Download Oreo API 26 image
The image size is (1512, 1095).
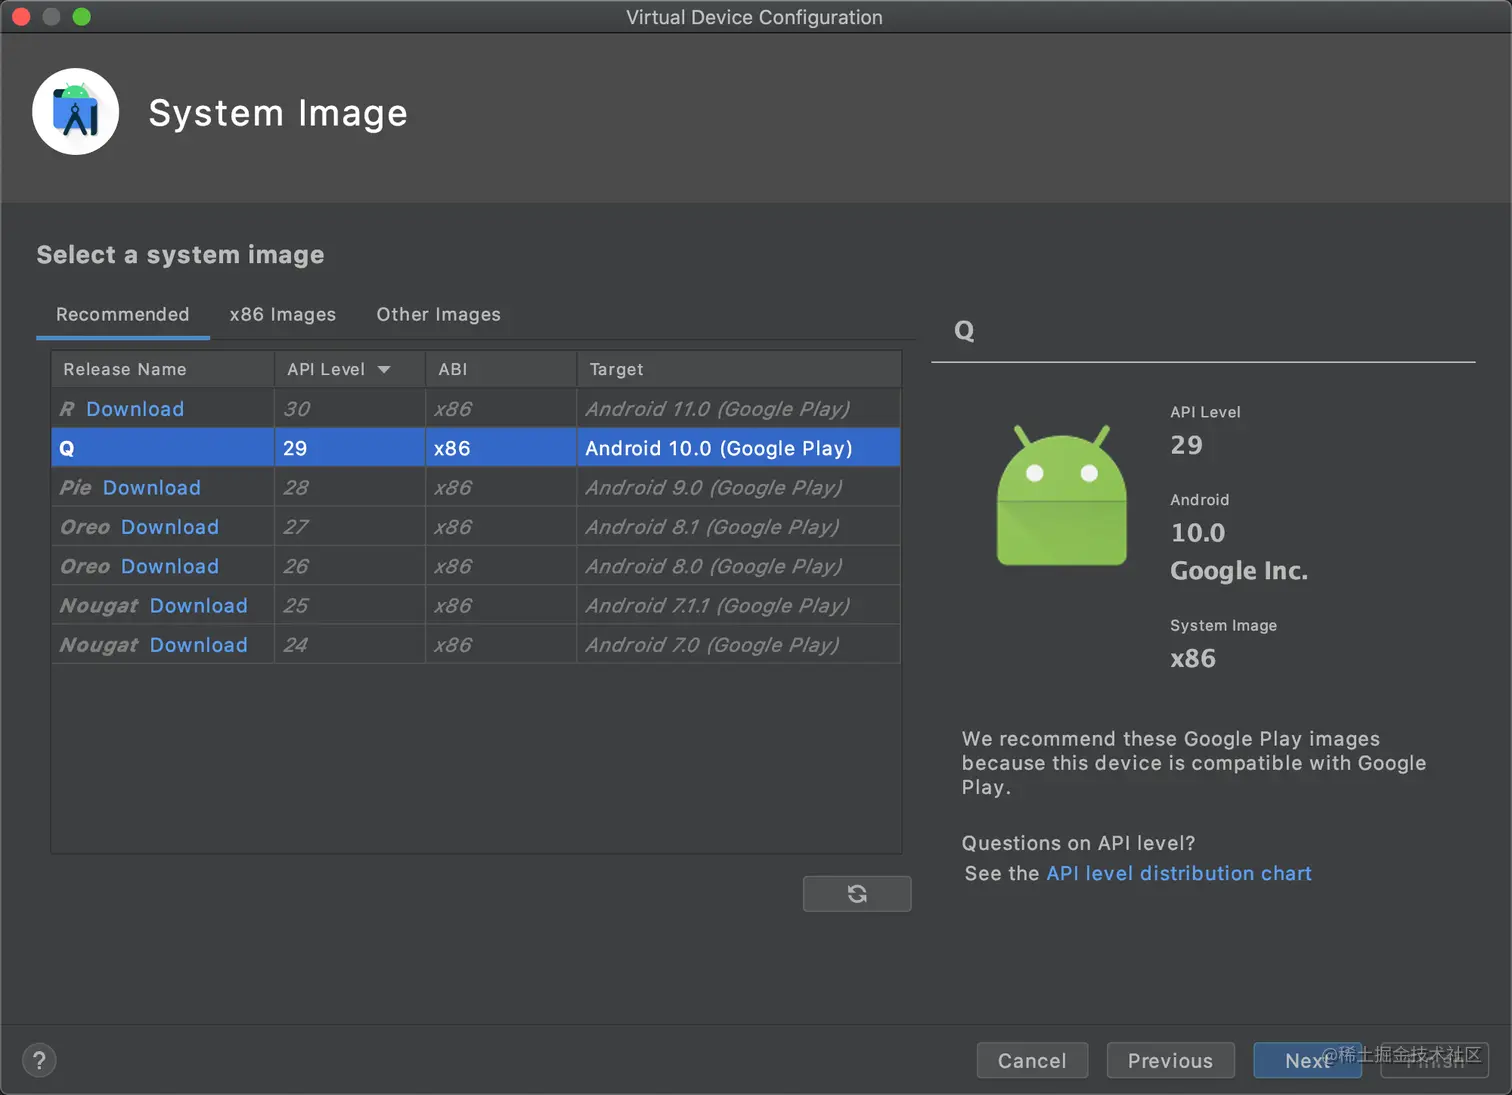pos(170,566)
